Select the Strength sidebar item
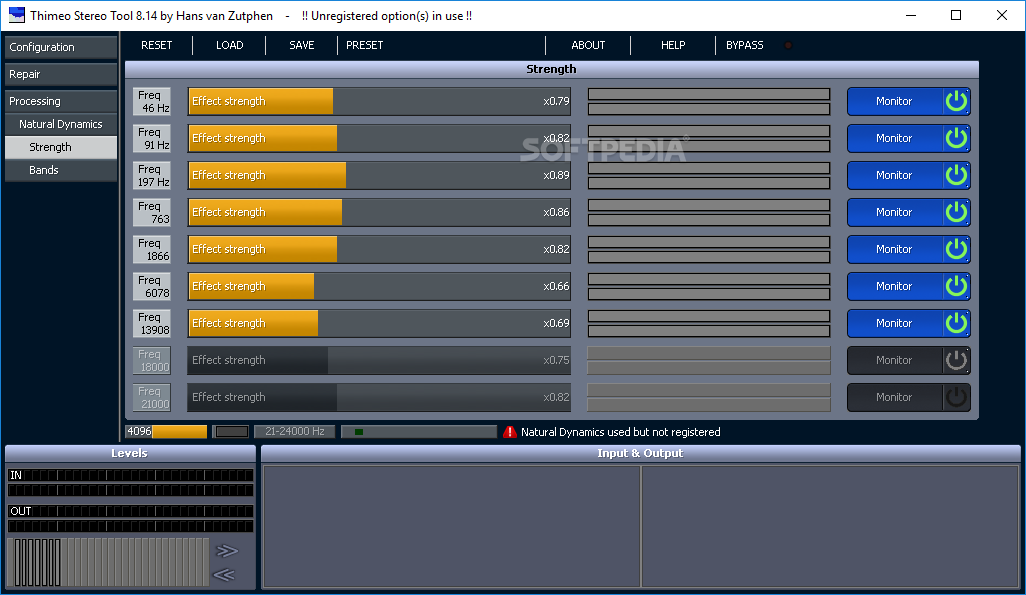This screenshot has width=1026, height=595. (61, 147)
